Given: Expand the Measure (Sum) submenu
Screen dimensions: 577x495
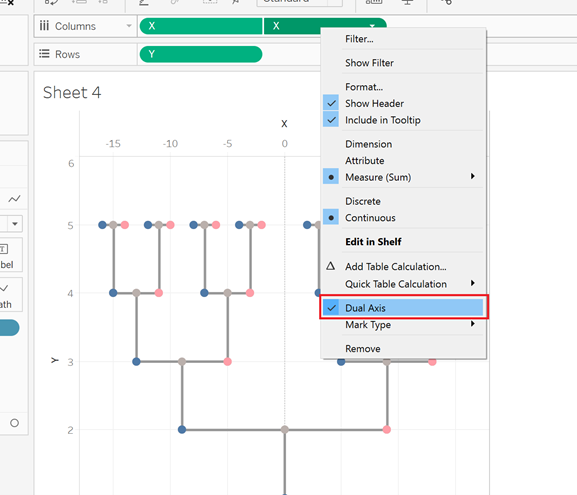Looking at the screenshot, I should [472, 177].
